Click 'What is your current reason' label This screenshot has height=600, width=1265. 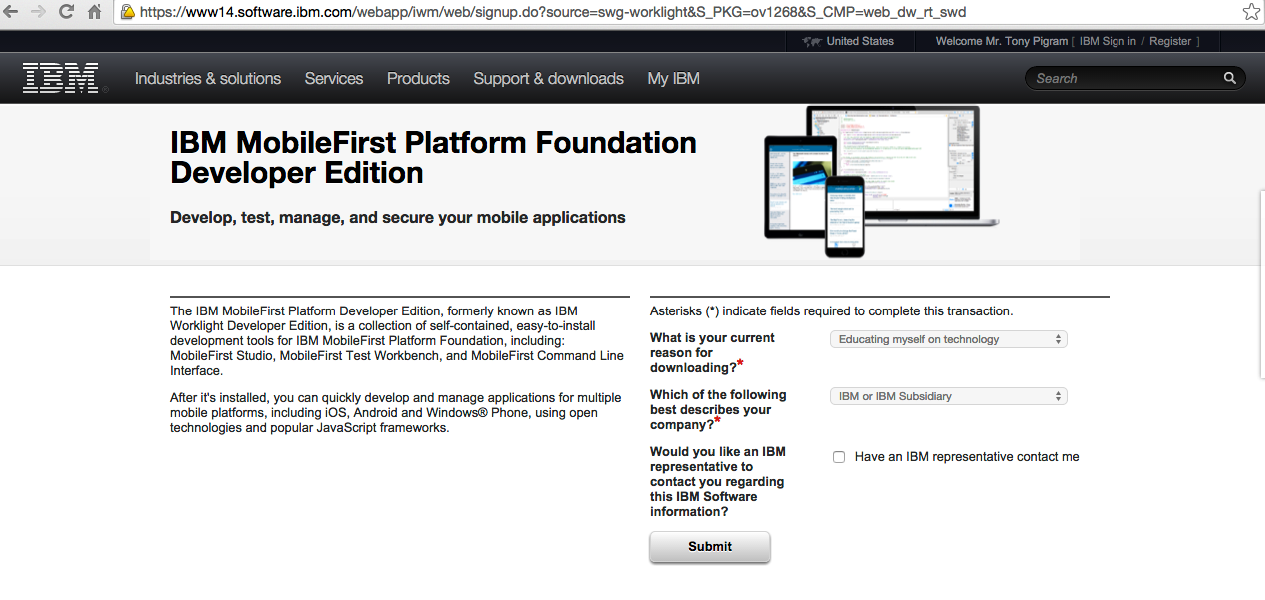712,352
